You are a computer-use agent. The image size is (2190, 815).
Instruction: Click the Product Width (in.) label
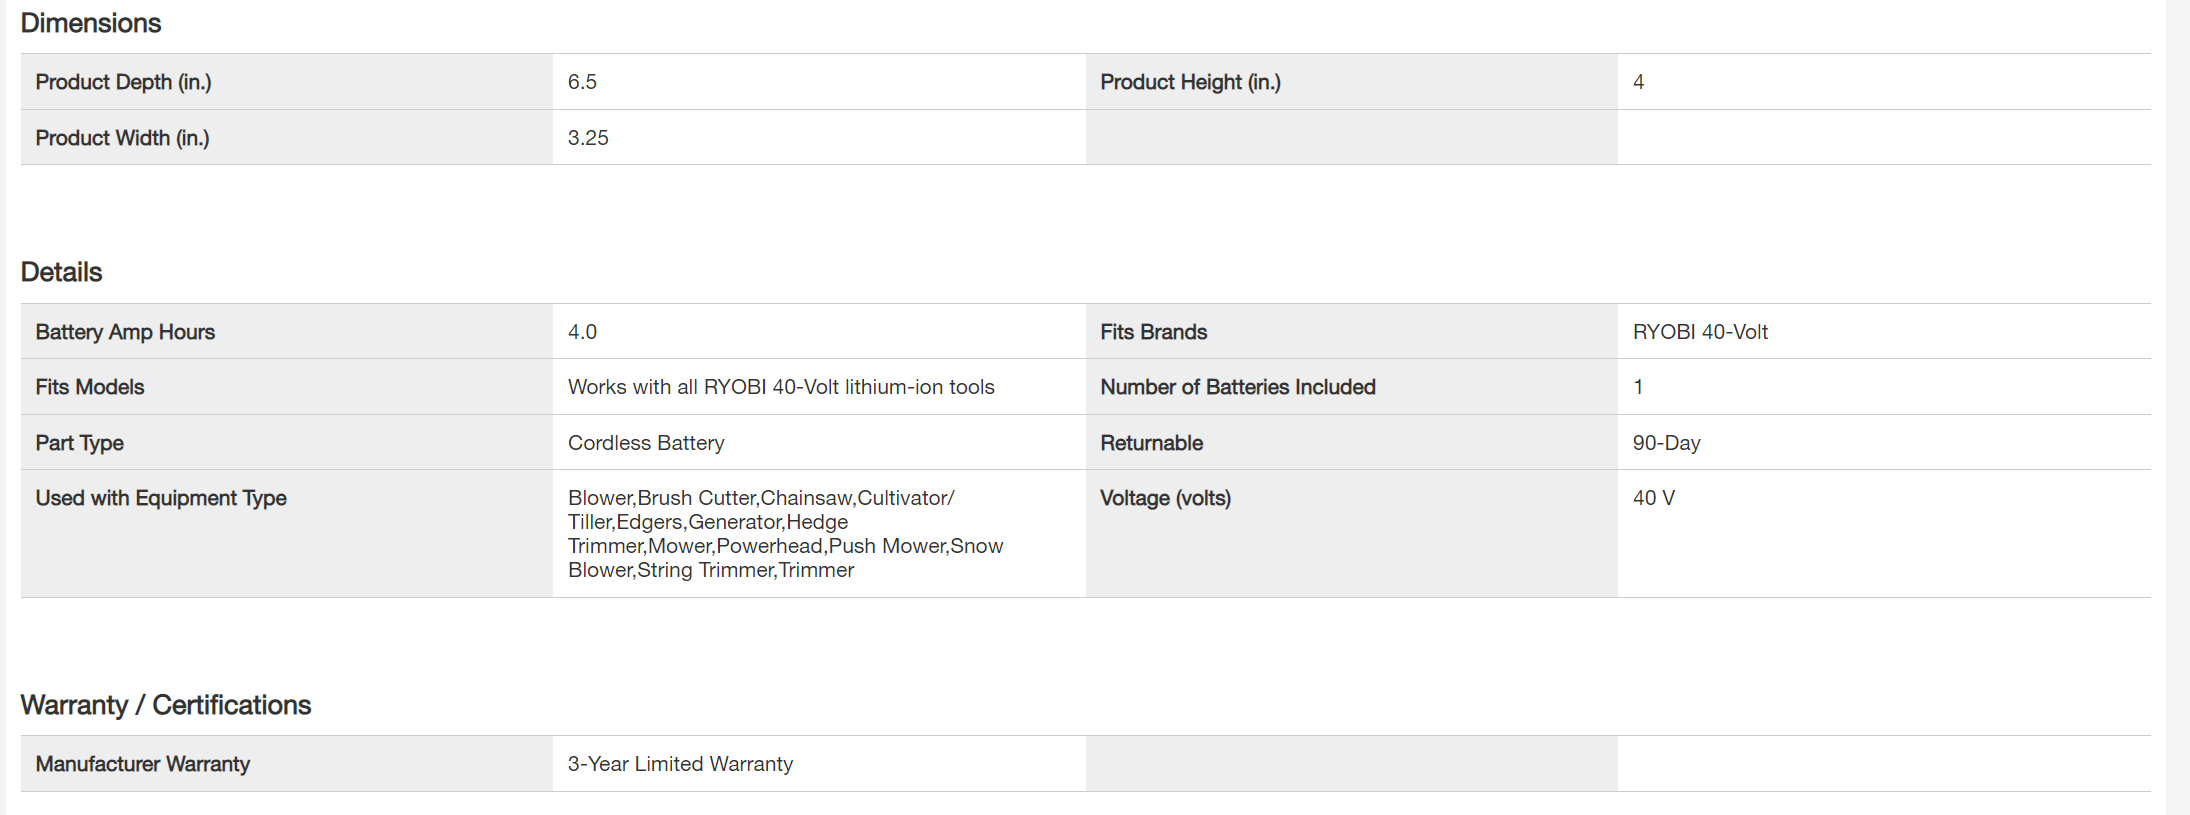point(122,138)
